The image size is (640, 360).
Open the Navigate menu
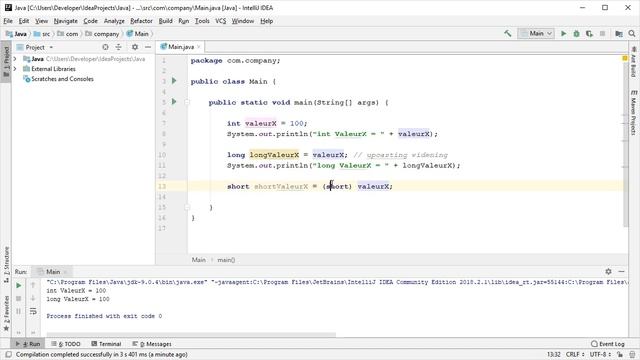65,21
